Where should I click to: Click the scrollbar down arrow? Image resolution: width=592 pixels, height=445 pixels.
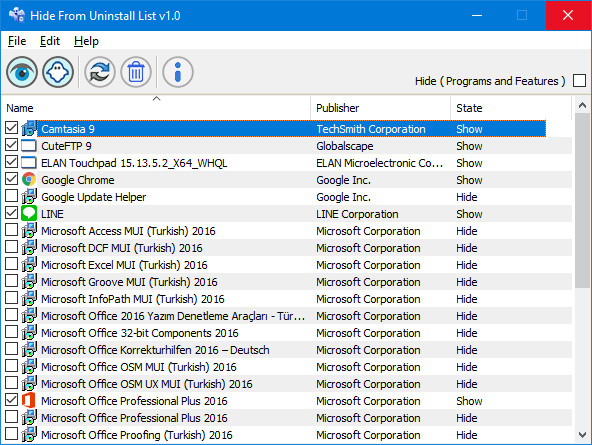tap(582, 435)
